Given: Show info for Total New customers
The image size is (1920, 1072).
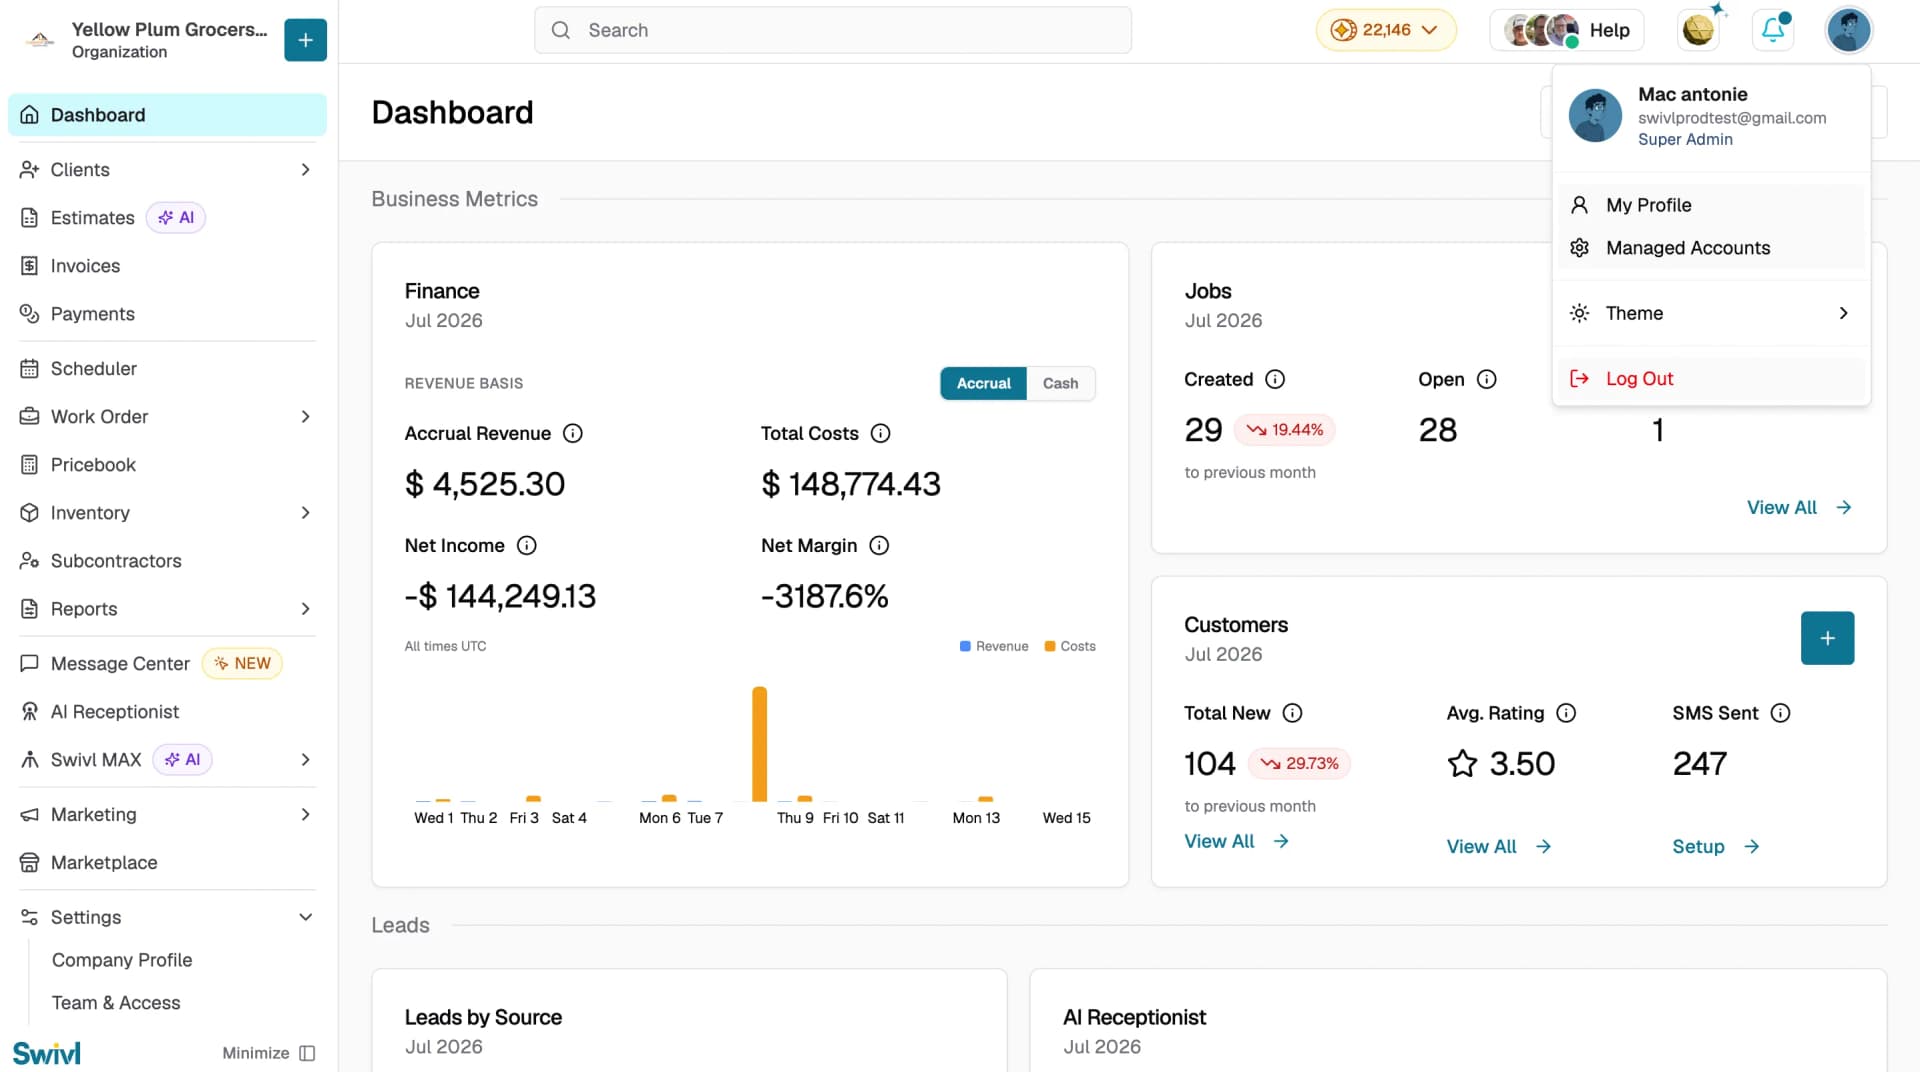Looking at the screenshot, I should tap(1292, 713).
